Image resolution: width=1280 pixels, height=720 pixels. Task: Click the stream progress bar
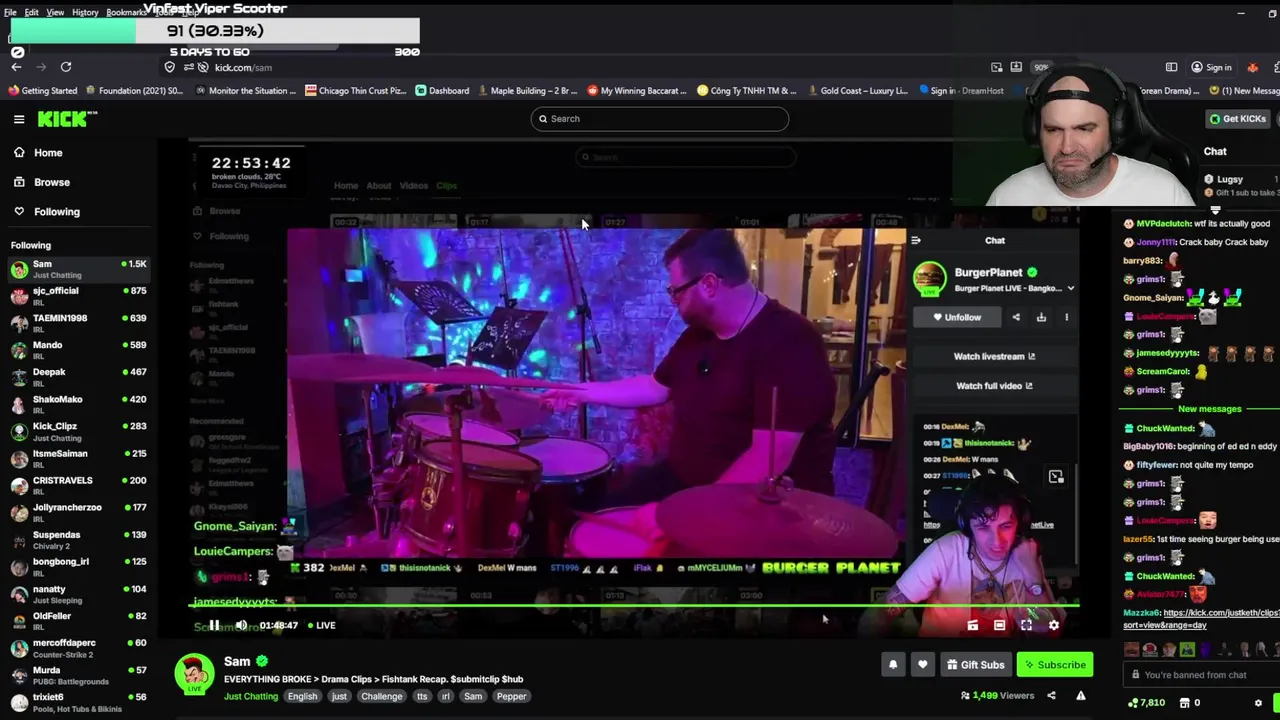[x=634, y=605]
